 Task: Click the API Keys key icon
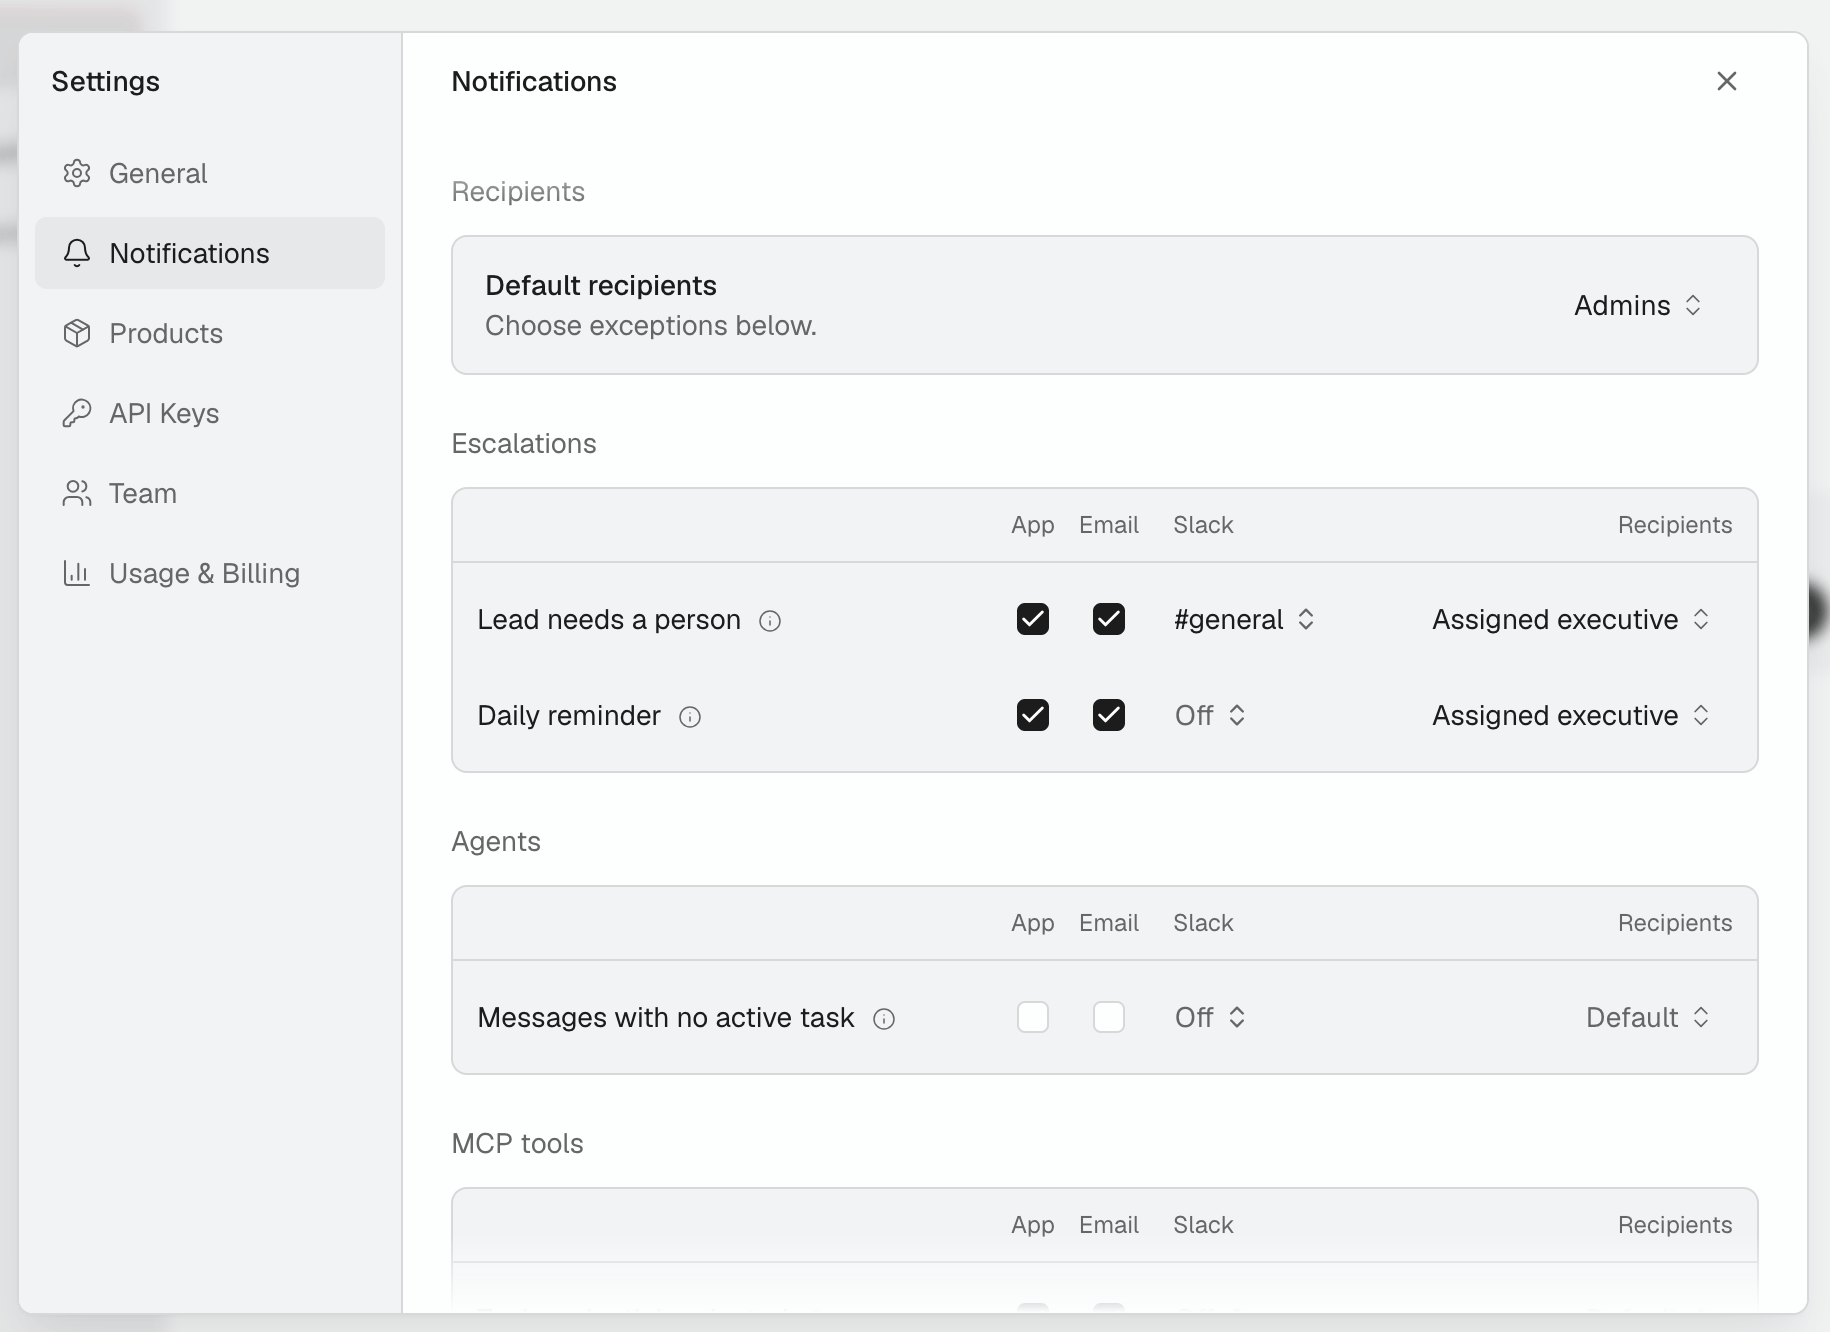click(77, 413)
